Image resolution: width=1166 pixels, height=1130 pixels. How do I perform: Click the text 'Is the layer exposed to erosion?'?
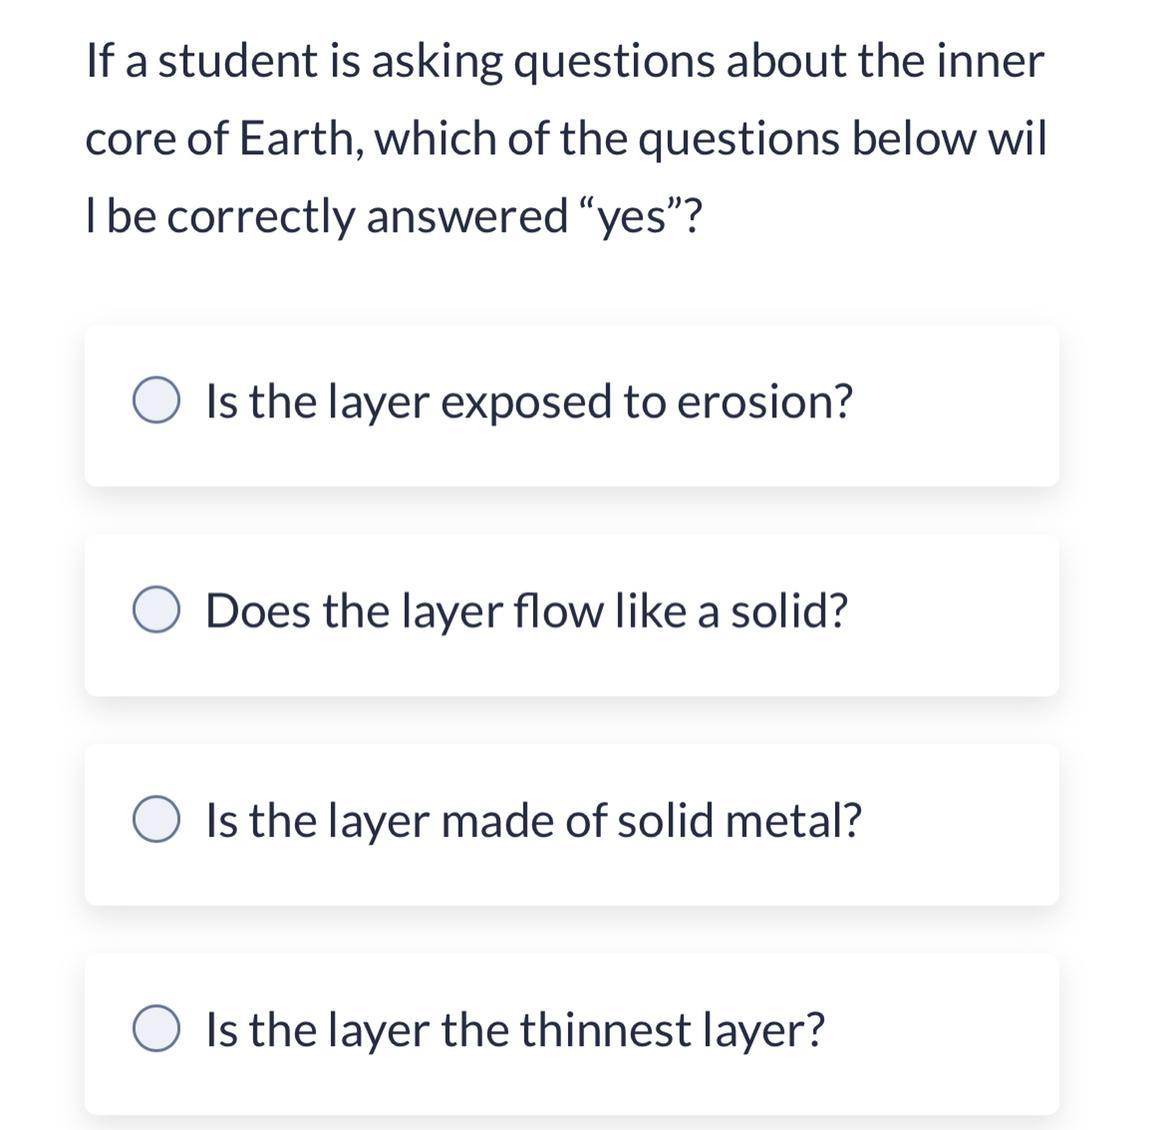[529, 402]
